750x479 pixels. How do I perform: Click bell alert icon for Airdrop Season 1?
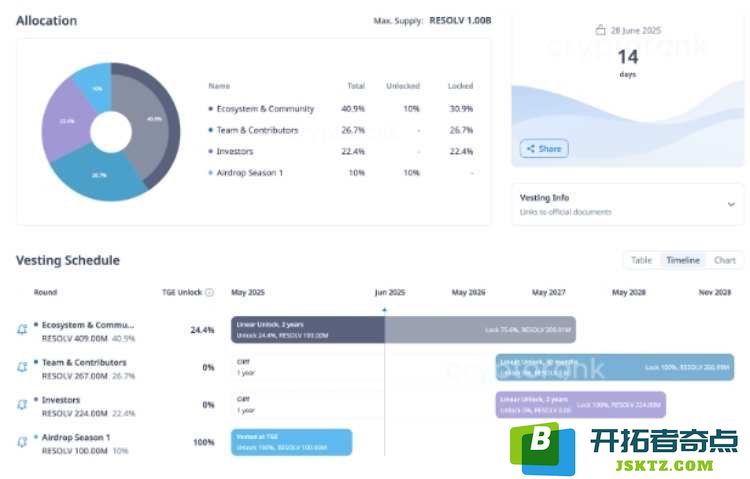(x=22, y=442)
